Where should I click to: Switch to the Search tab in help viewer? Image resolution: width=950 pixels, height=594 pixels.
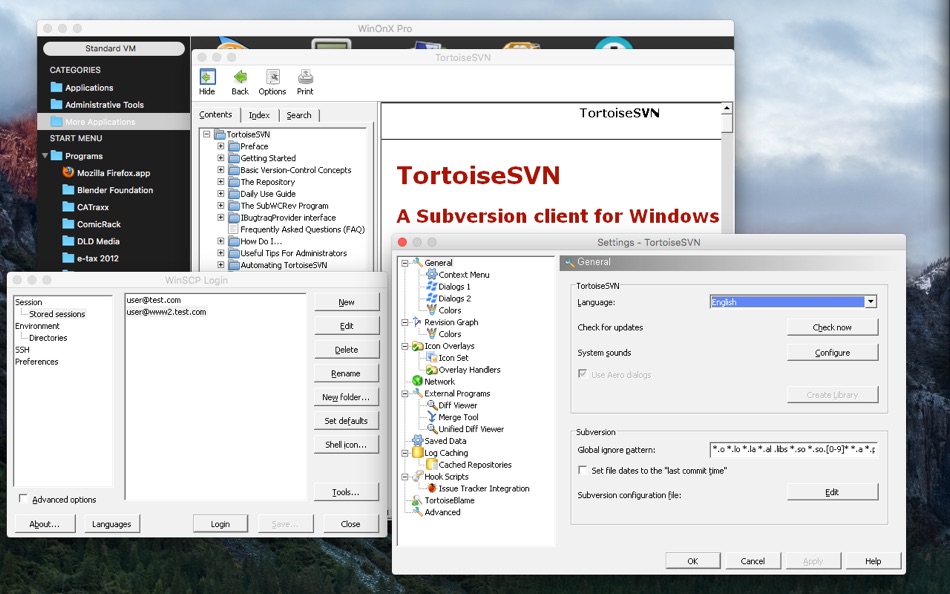point(299,114)
